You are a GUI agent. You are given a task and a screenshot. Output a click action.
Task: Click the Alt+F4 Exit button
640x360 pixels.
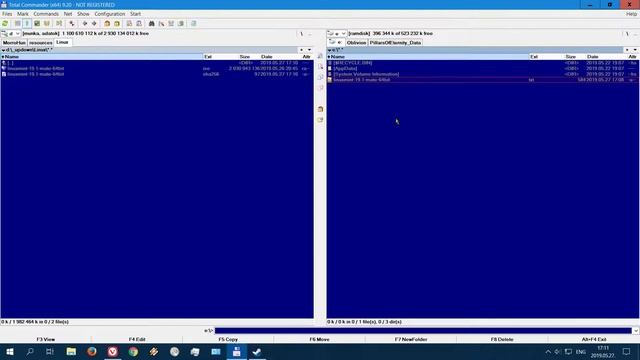[594, 339]
